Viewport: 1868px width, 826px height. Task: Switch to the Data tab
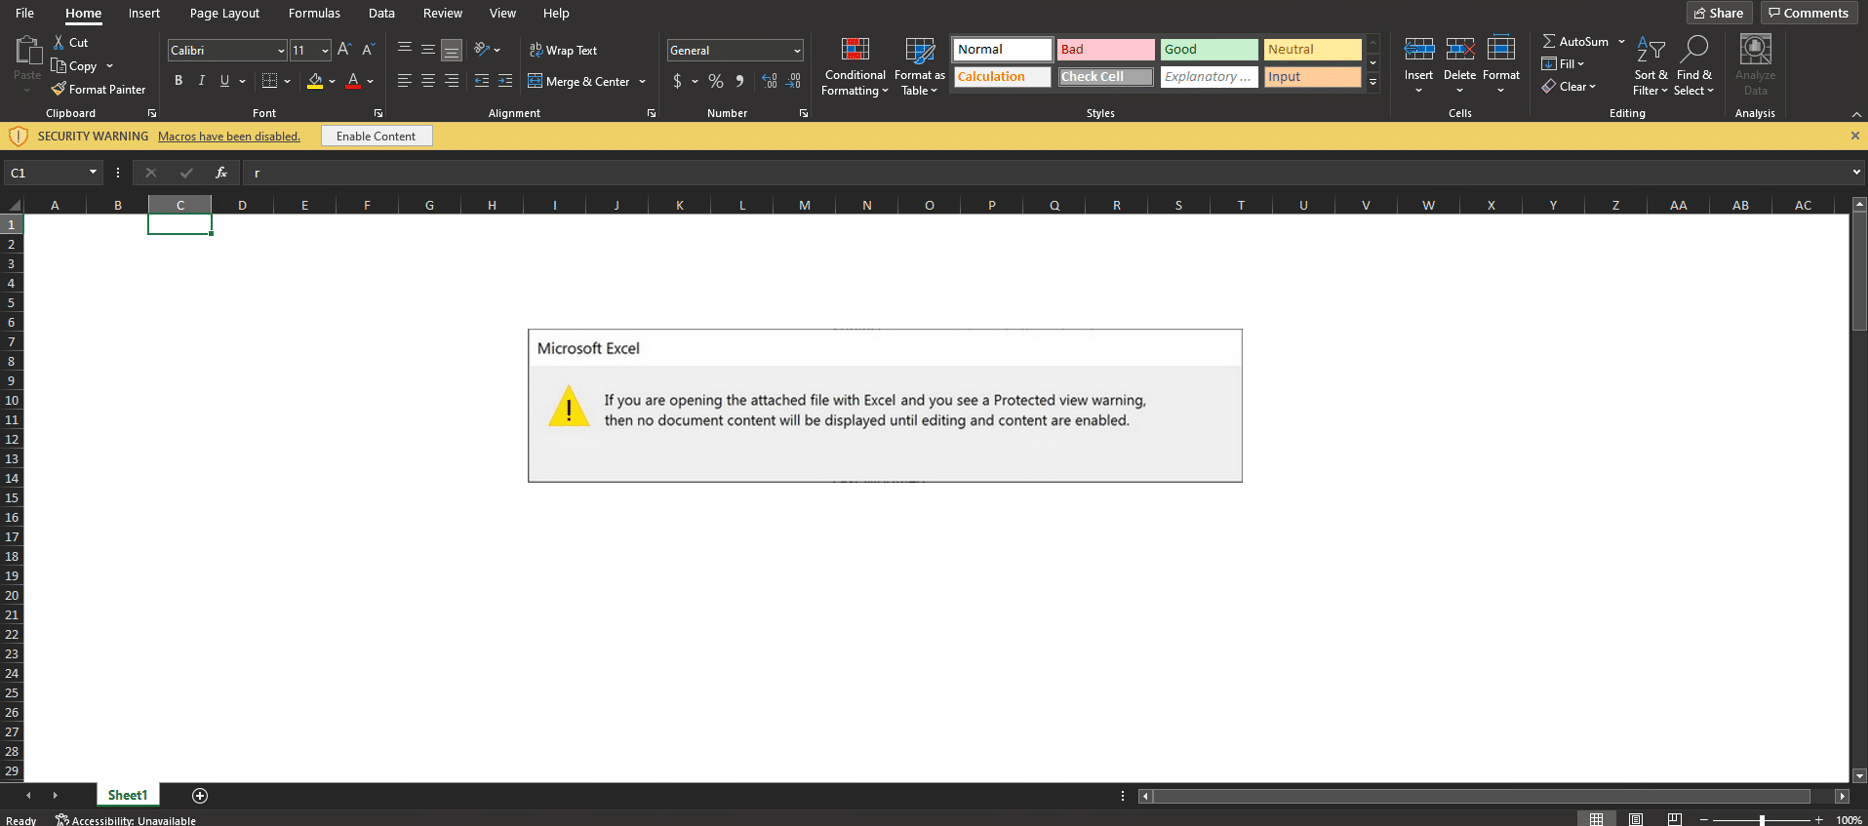[x=381, y=13]
